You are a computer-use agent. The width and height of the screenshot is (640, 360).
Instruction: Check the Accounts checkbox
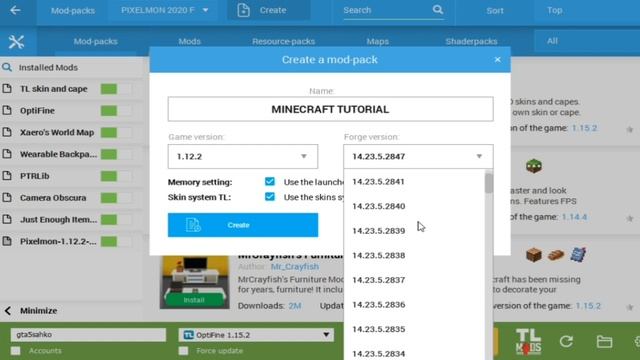click(16, 351)
